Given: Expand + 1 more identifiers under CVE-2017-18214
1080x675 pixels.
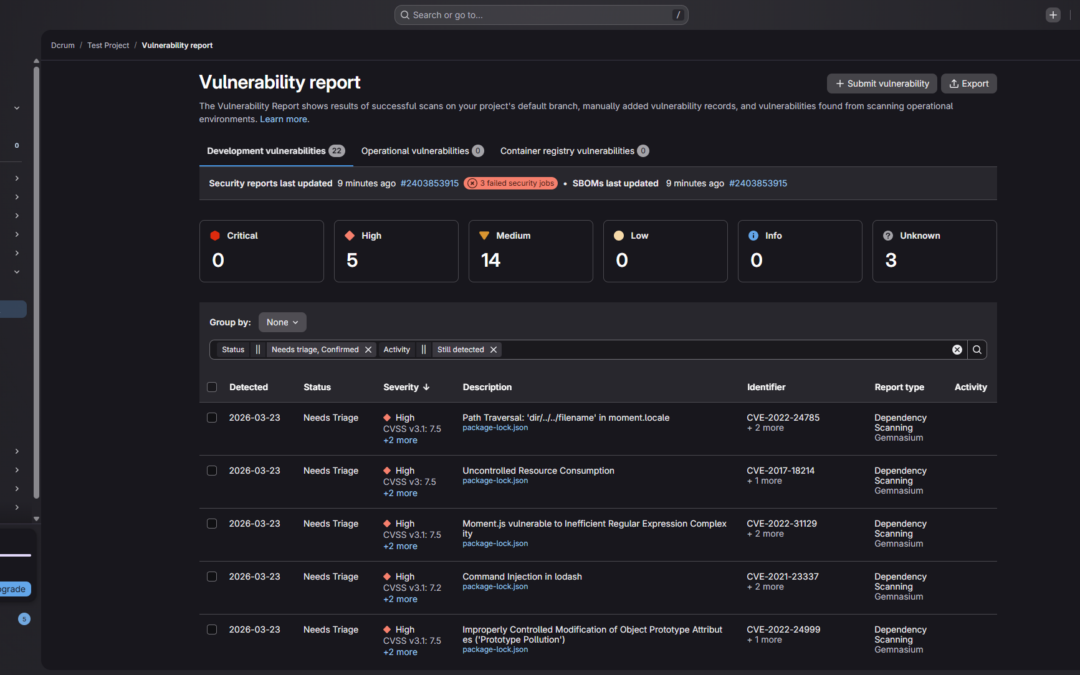Looking at the screenshot, I should pyautogui.click(x=765, y=481).
